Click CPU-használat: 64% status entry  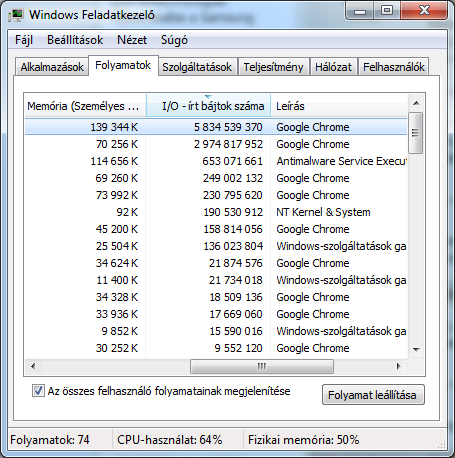click(170, 440)
